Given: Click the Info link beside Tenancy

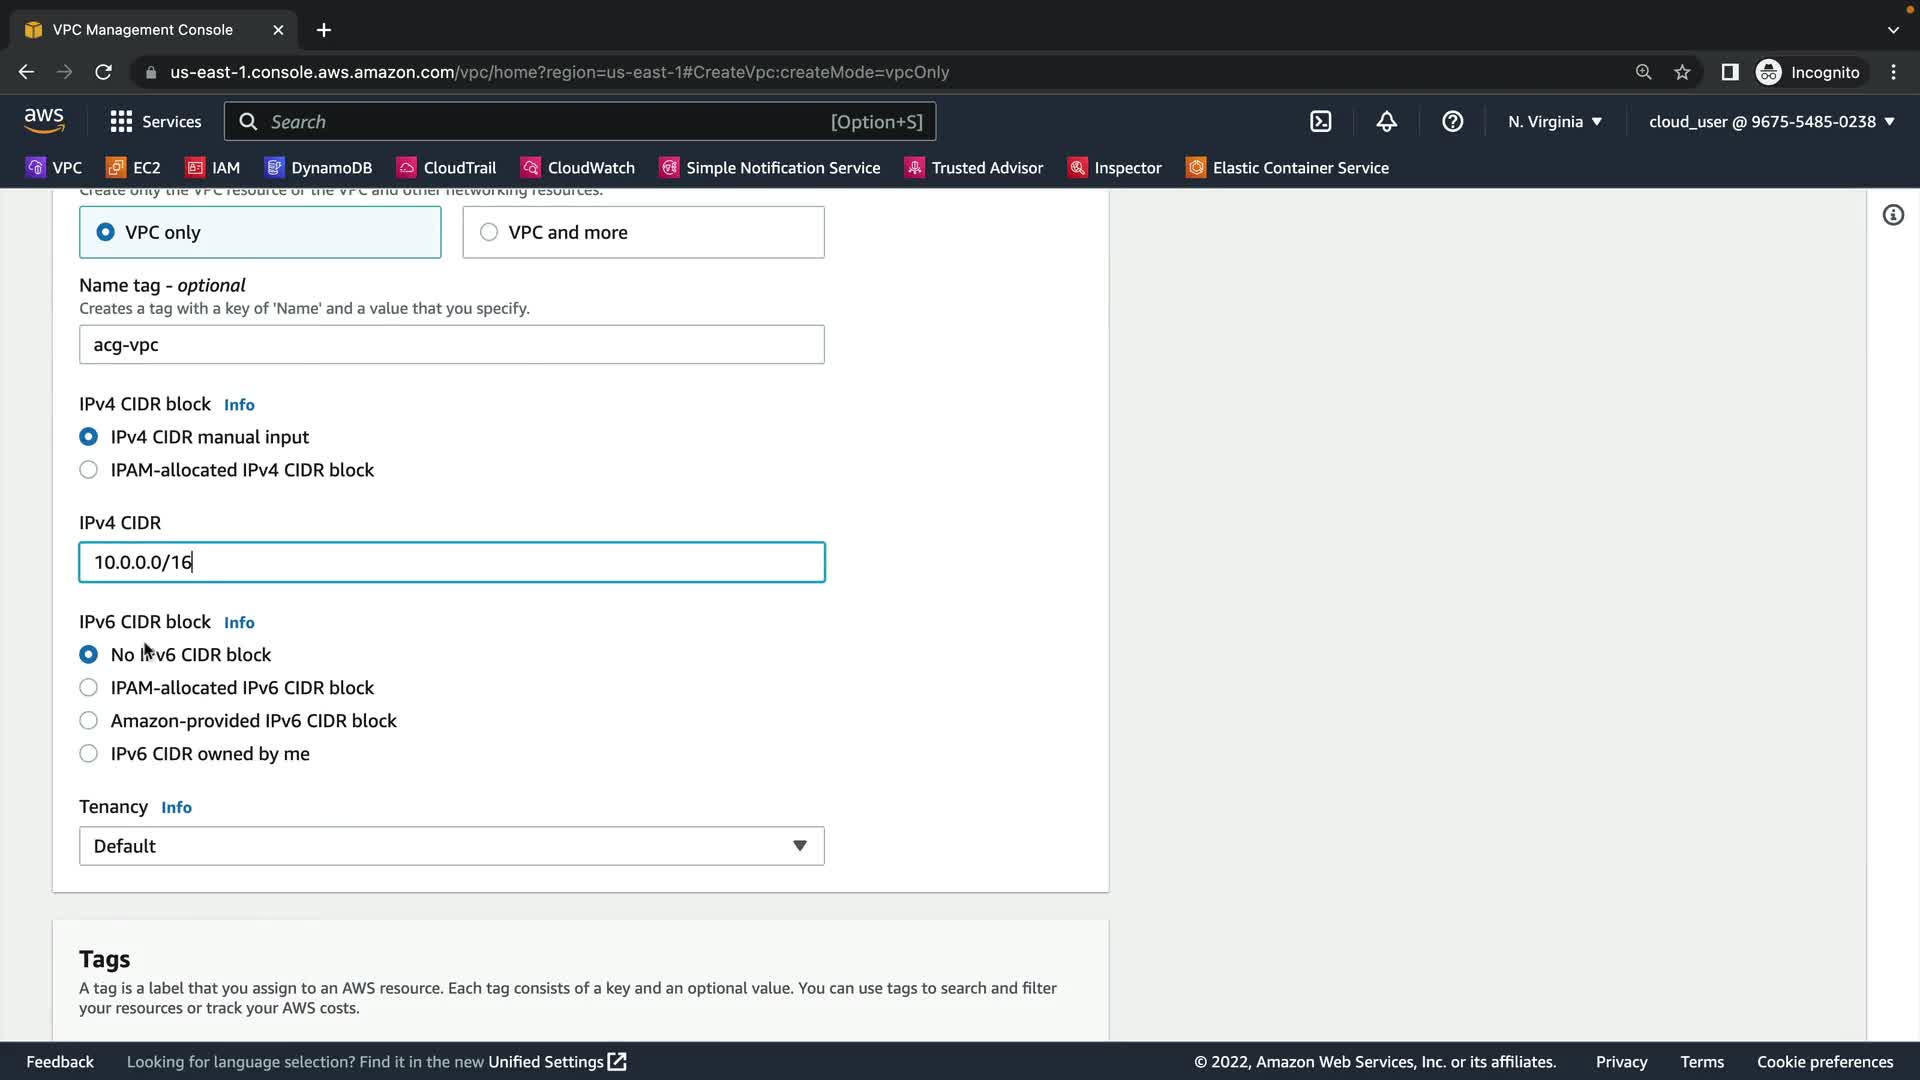Looking at the screenshot, I should [176, 808].
